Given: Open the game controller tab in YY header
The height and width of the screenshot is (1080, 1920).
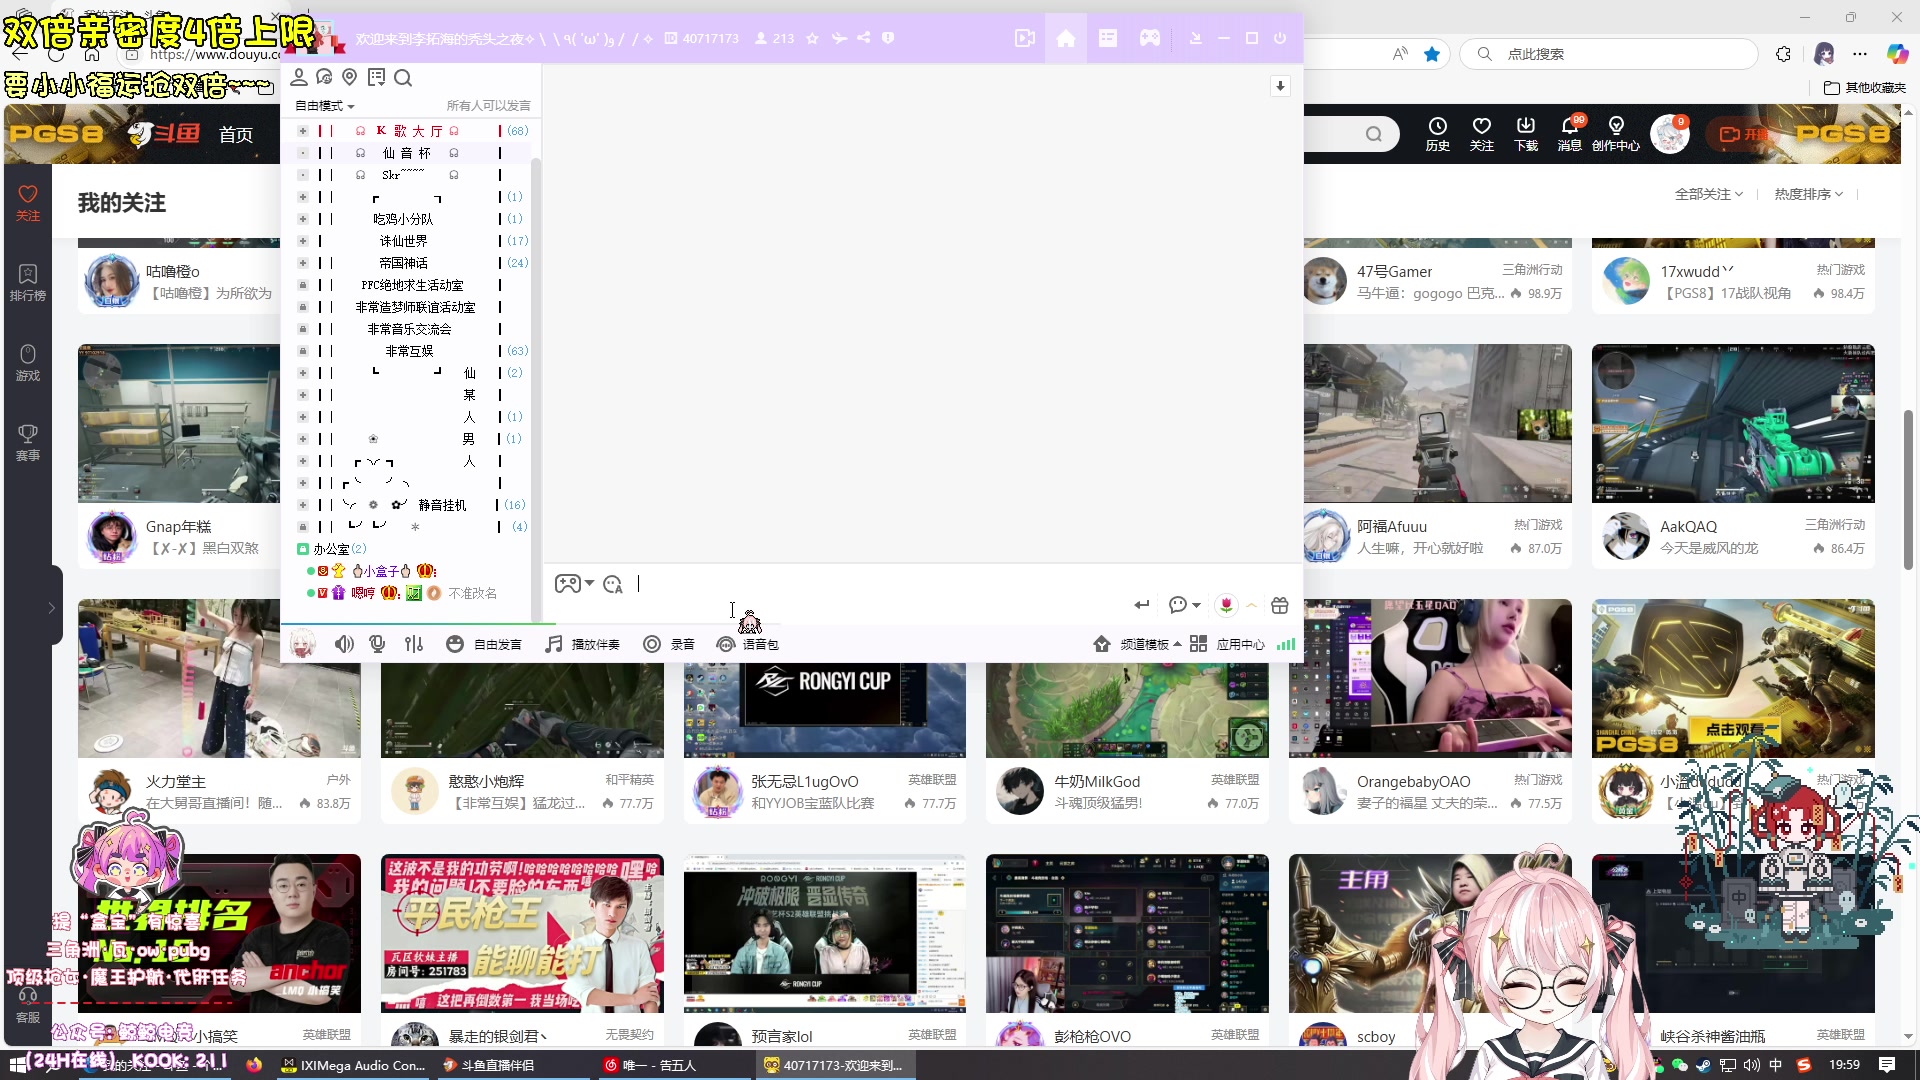Looking at the screenshot, I should 1150,38.
